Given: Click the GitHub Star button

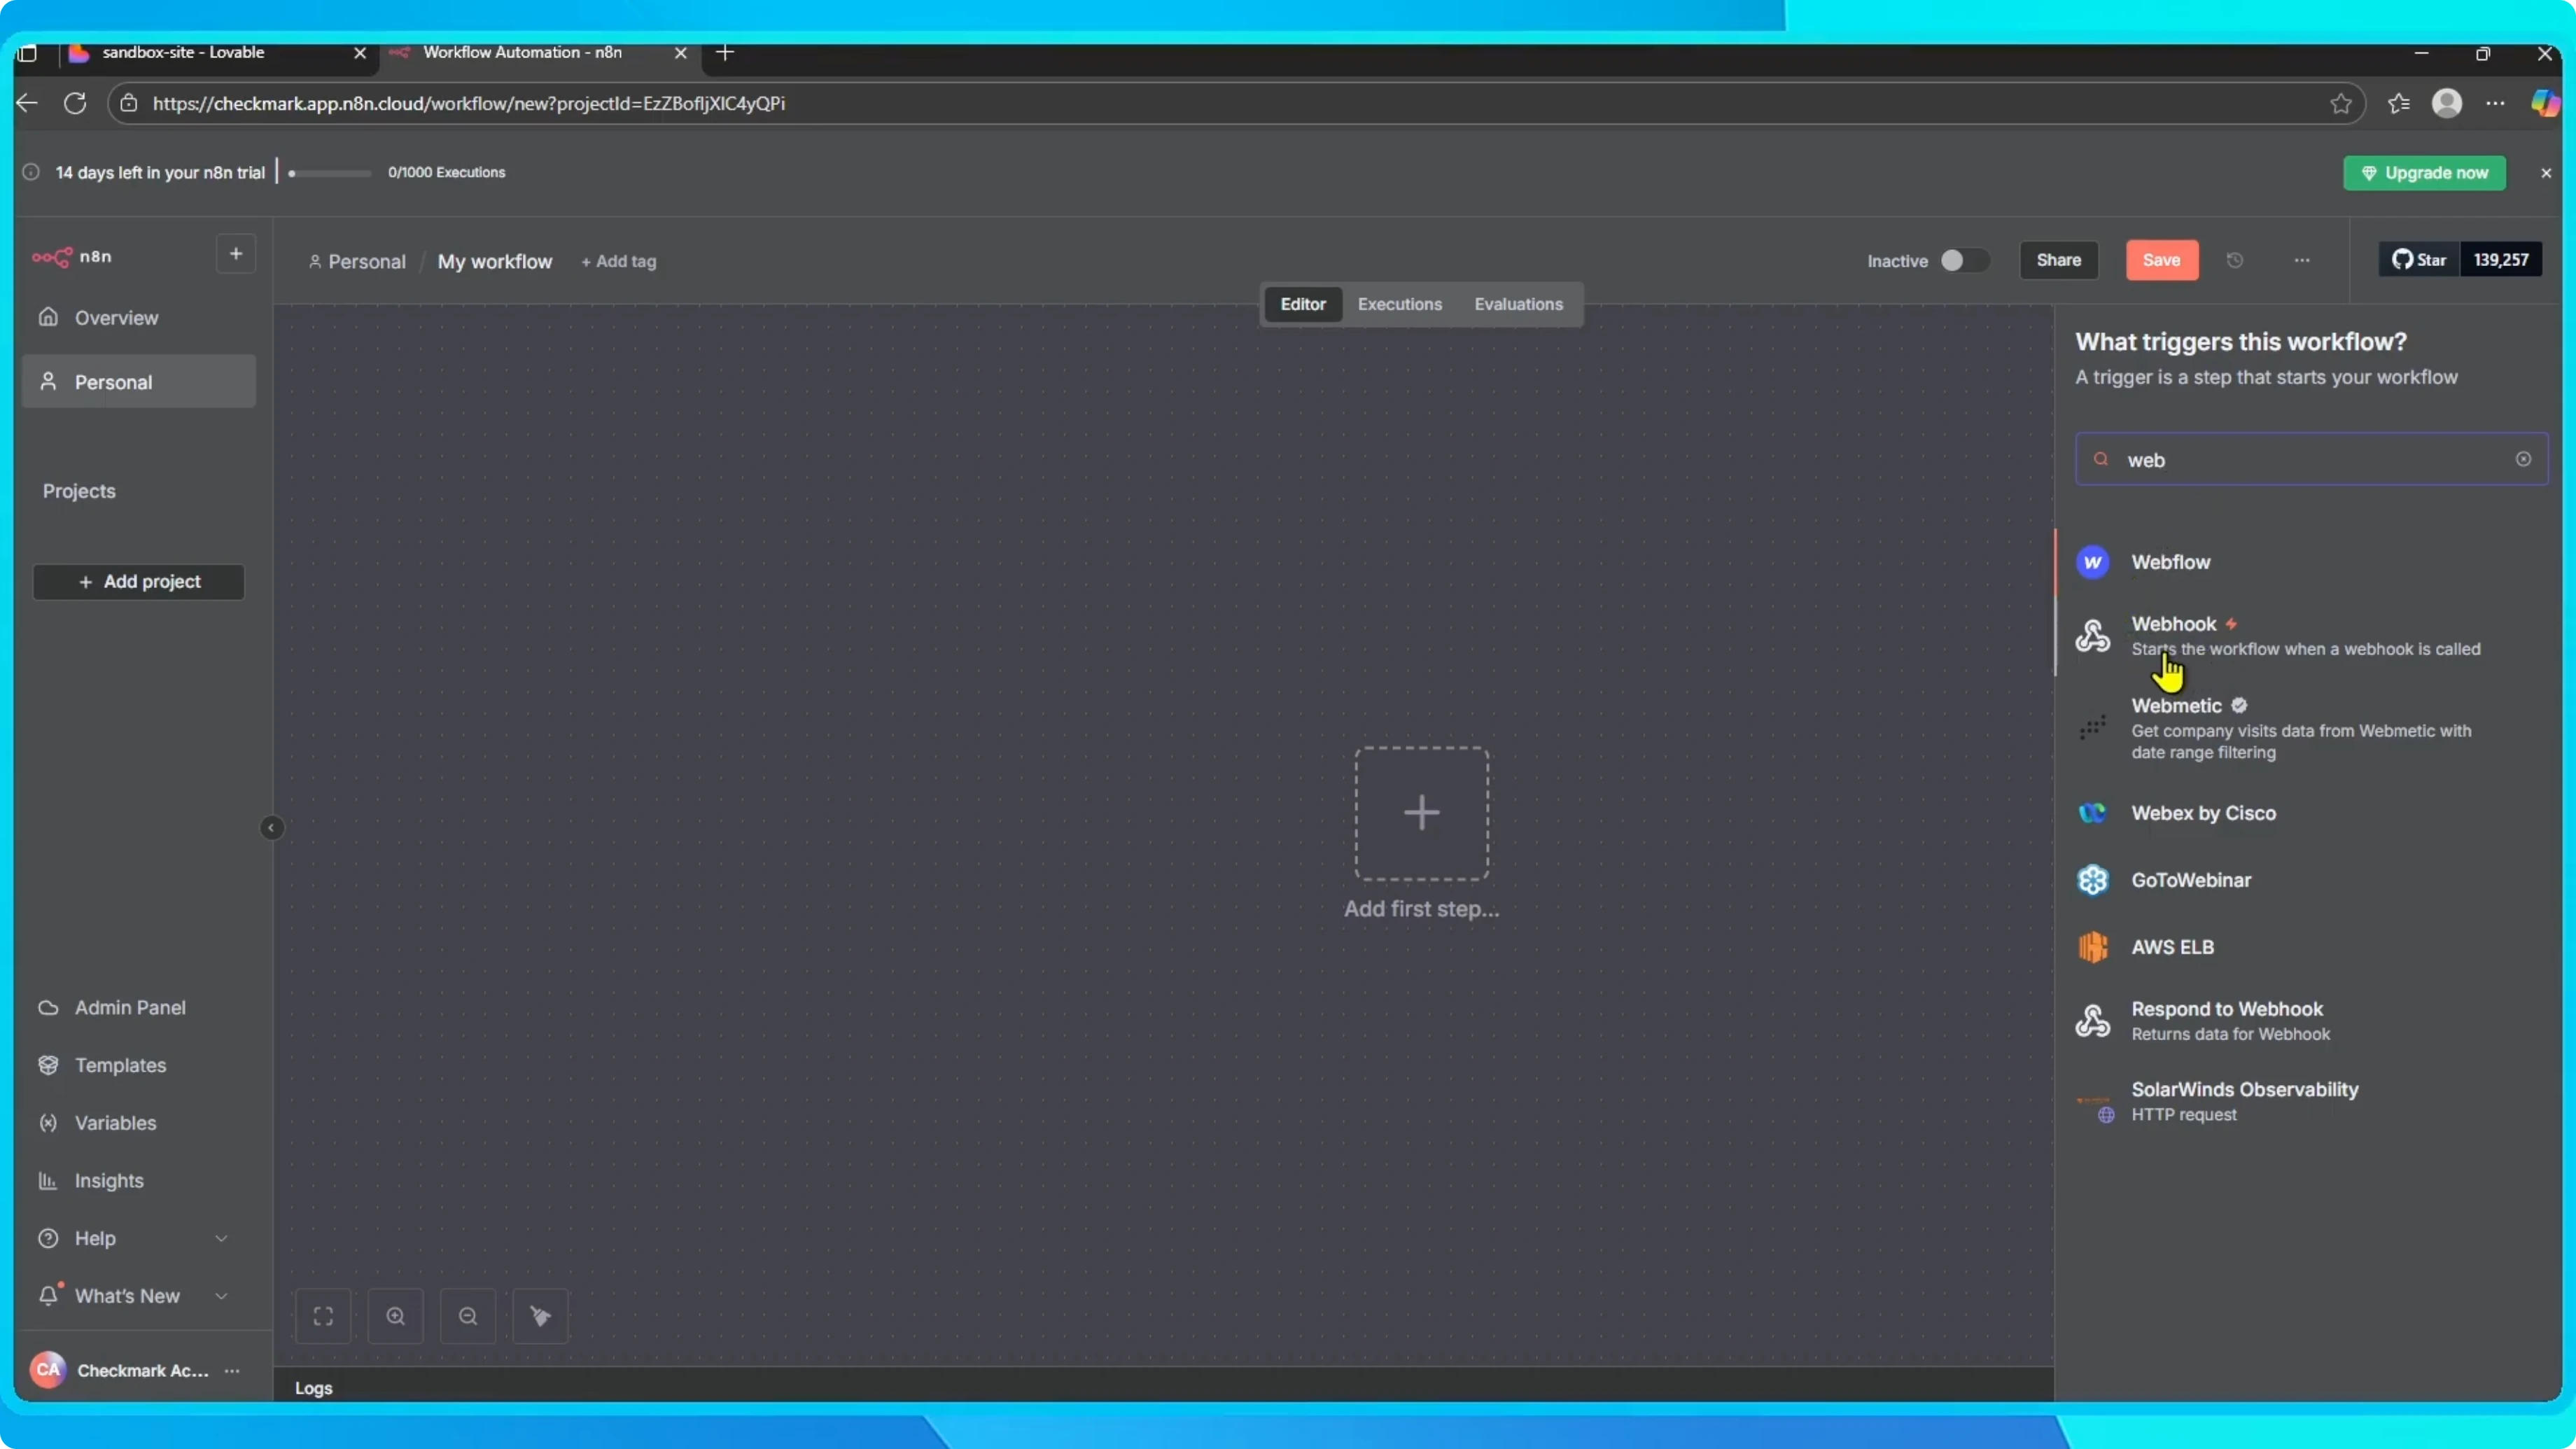Looking at the screenshot, I should click(x=2419, y=260).
